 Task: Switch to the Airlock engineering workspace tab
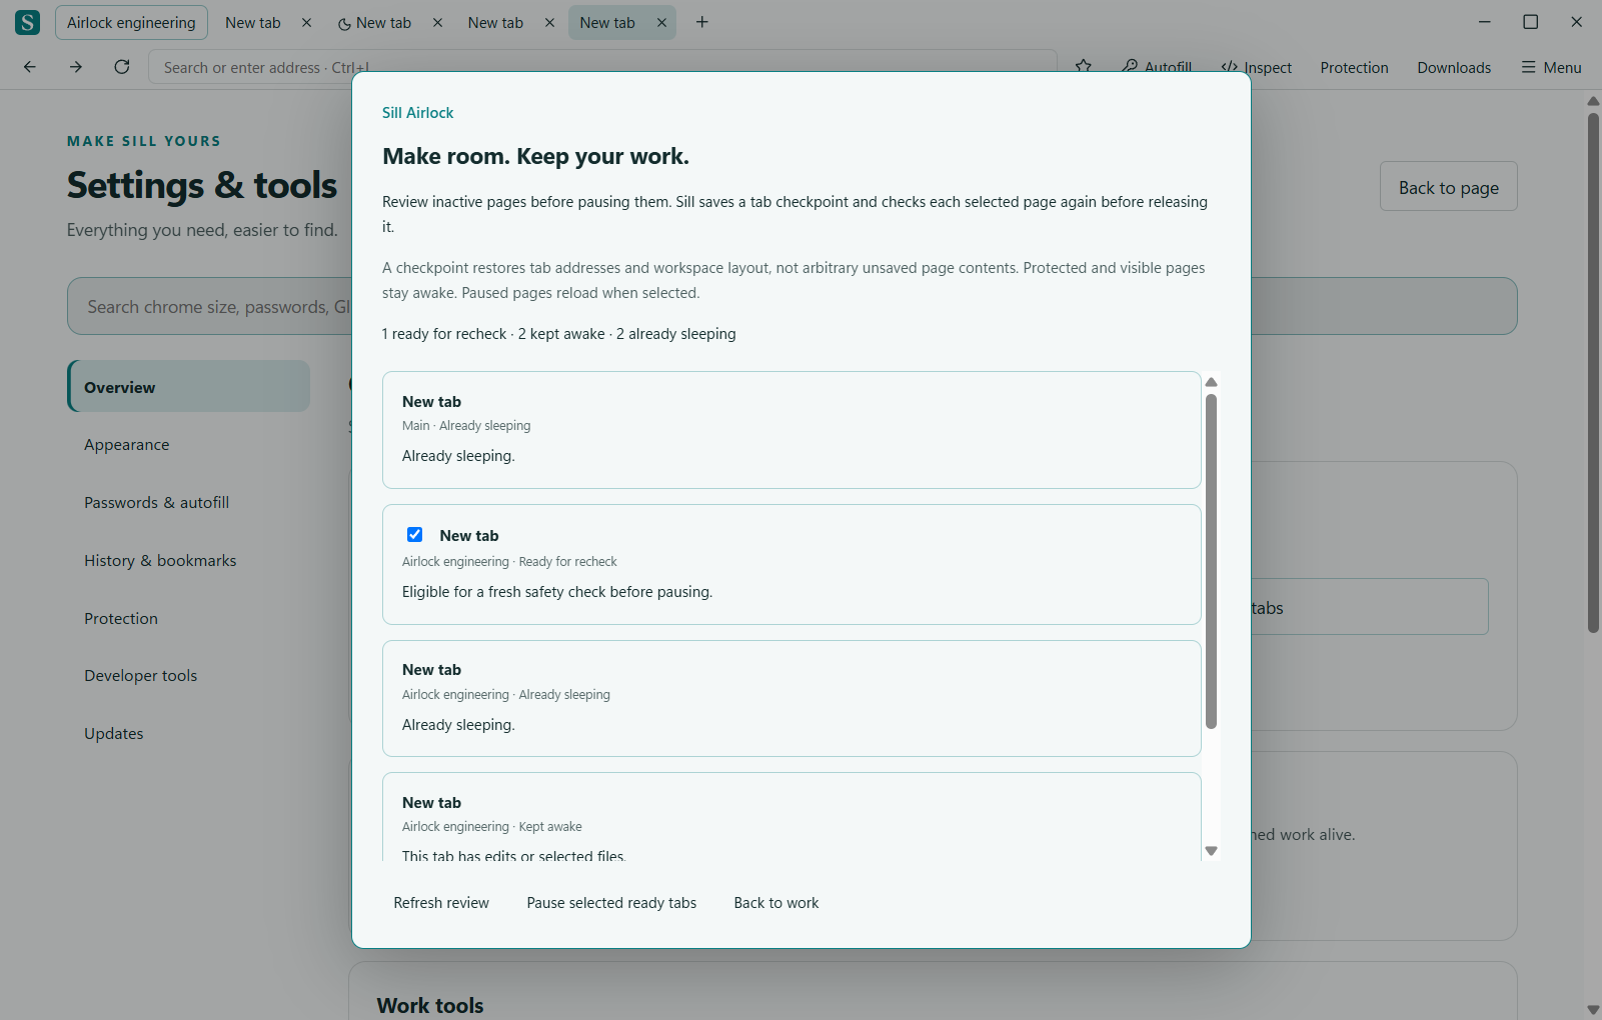click(x=131, y=22)
